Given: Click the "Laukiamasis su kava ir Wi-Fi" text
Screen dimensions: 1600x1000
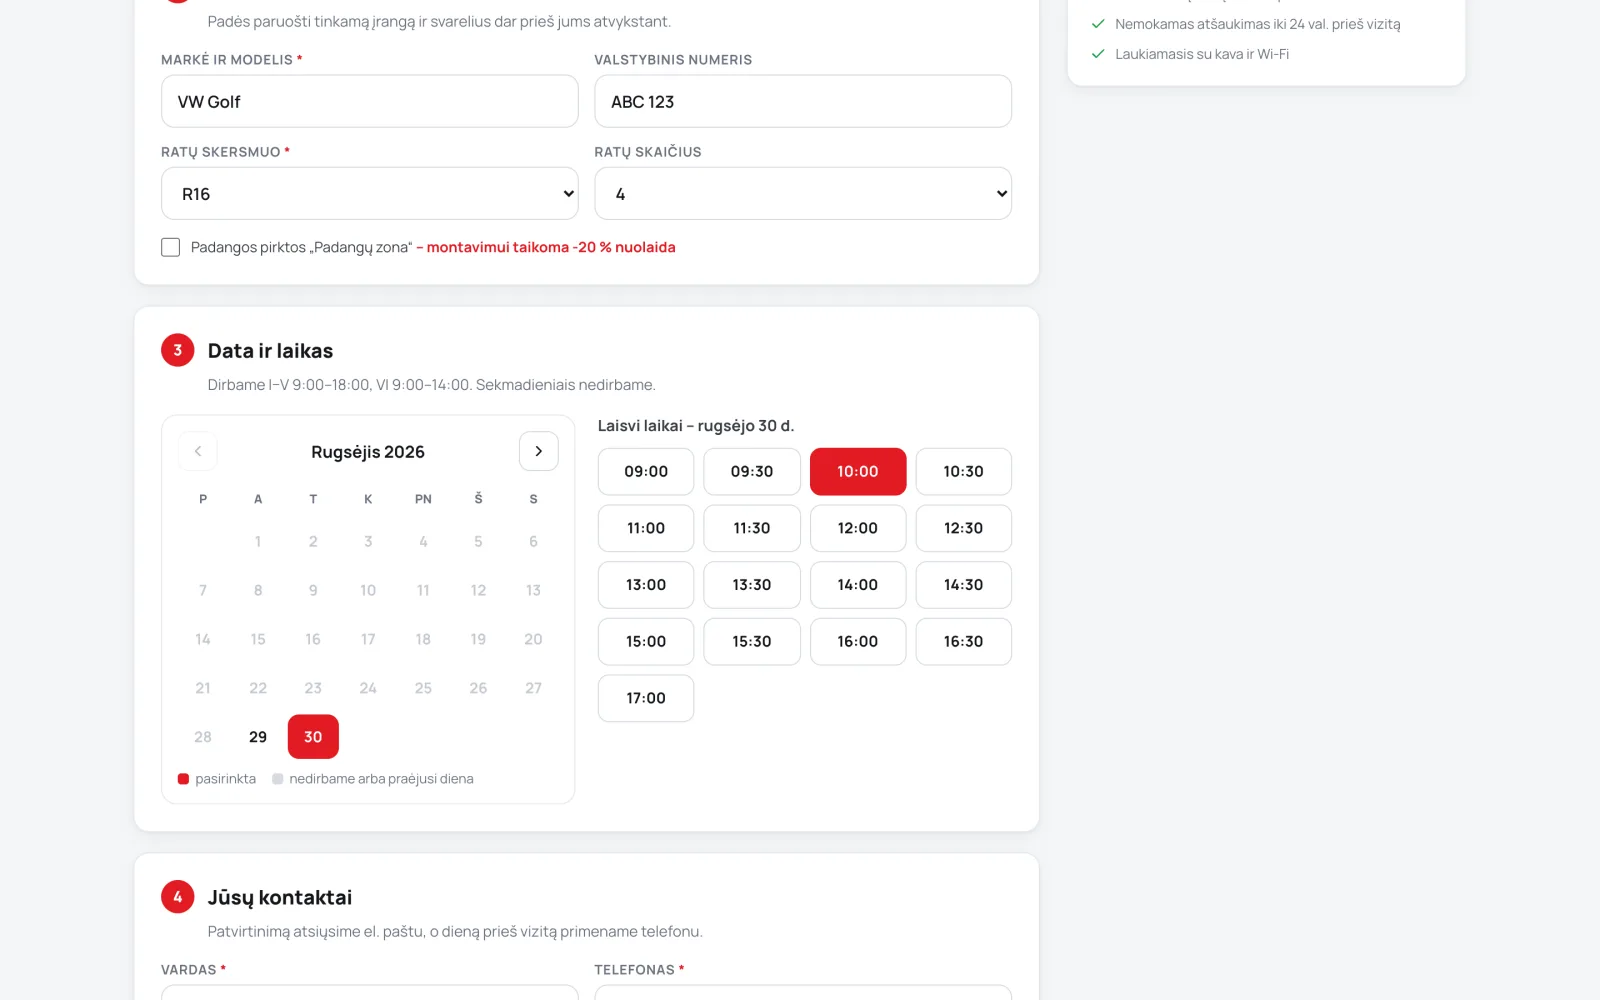Looking at the screenshot, I should (1202, 54).
